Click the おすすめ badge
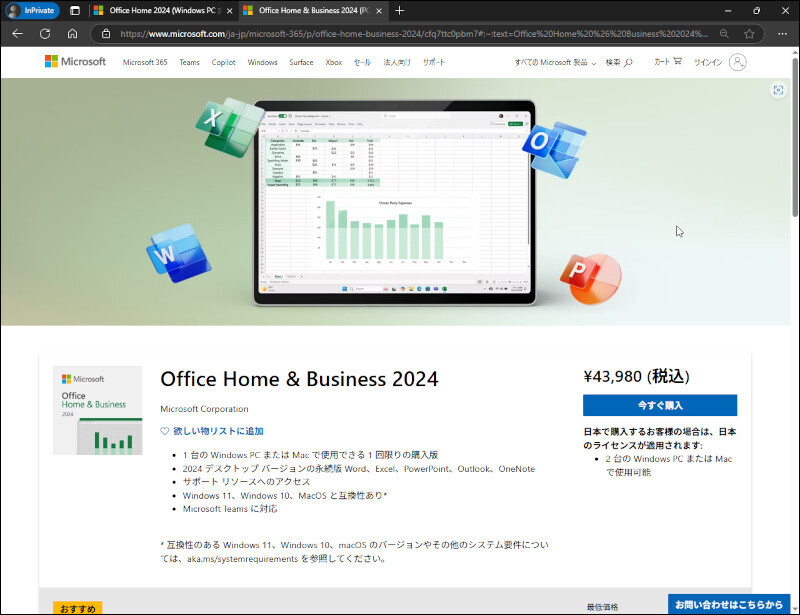Viewport: 800px width, 615px height. [78, 608]
